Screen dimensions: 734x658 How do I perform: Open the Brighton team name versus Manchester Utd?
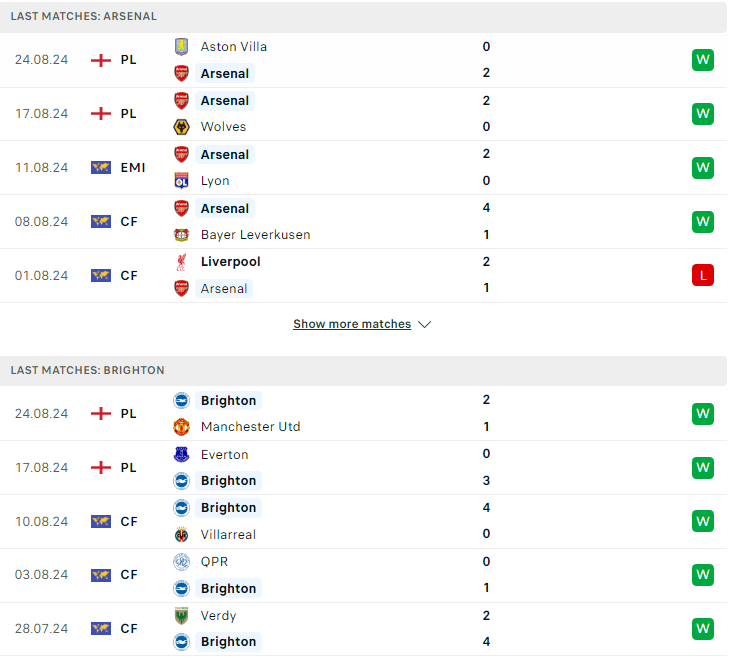tap(228, 401)
